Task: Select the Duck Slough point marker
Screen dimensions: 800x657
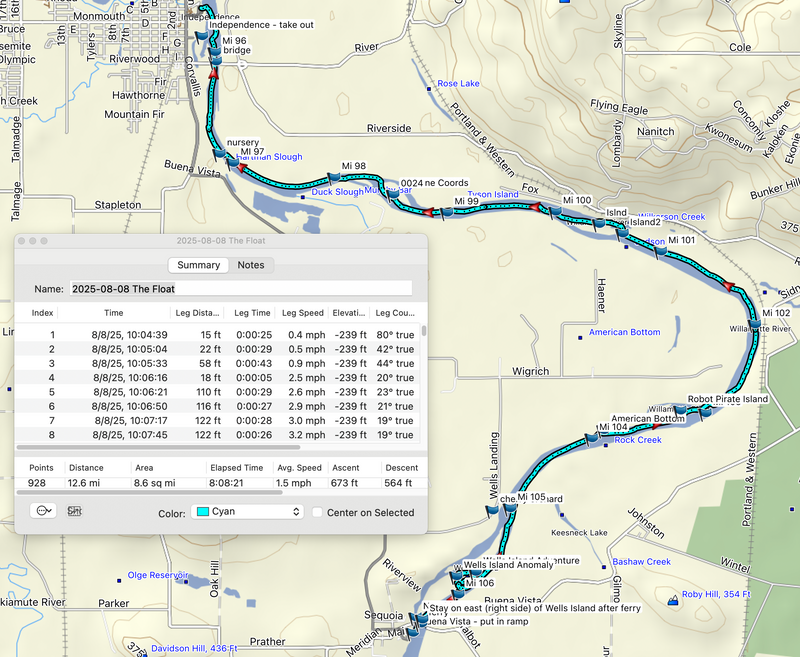Action: [303, 197]
